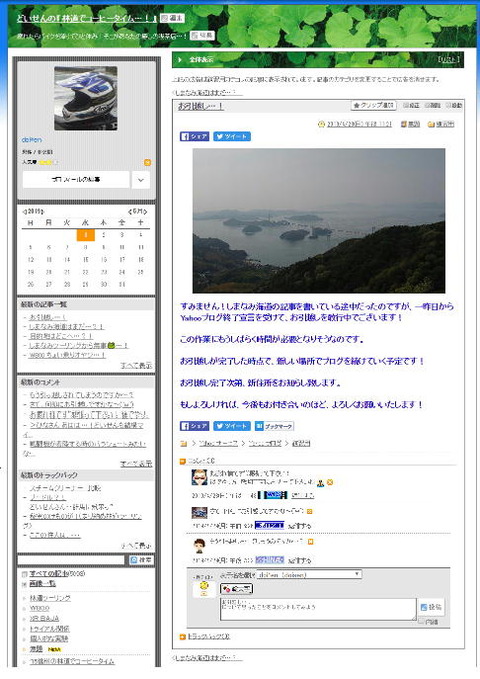Click Facebook share button below article text
This screenshot has height=679, width=480.
coord(194,426)
